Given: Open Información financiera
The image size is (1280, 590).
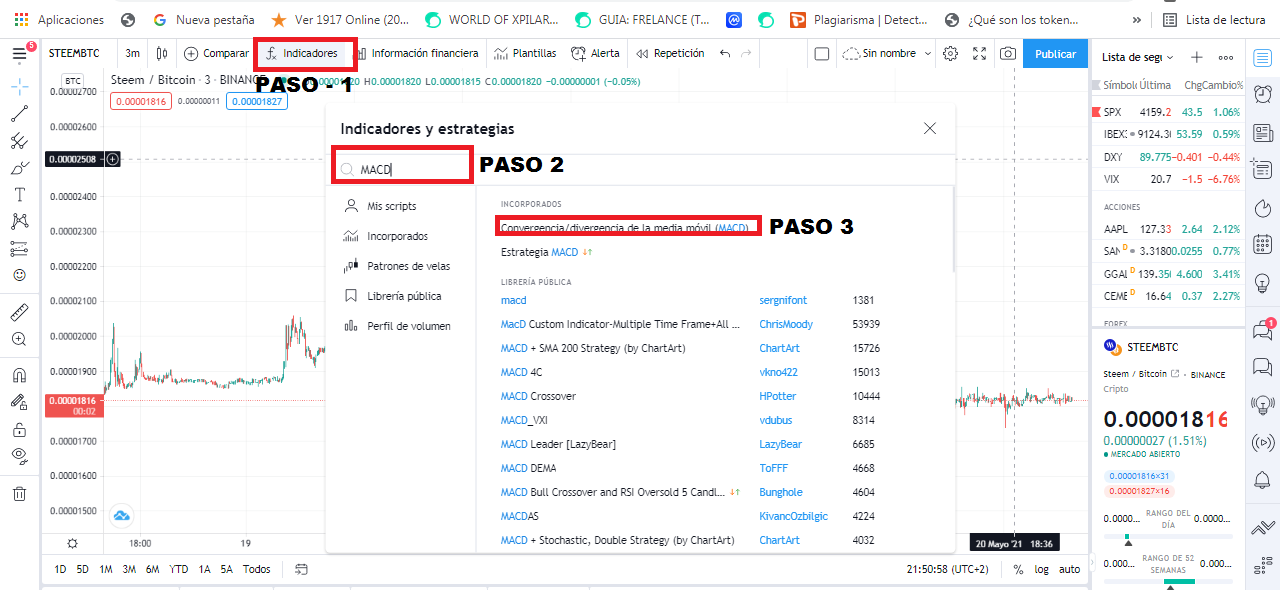Looking at the screenshot, I should tap(417, 53).
